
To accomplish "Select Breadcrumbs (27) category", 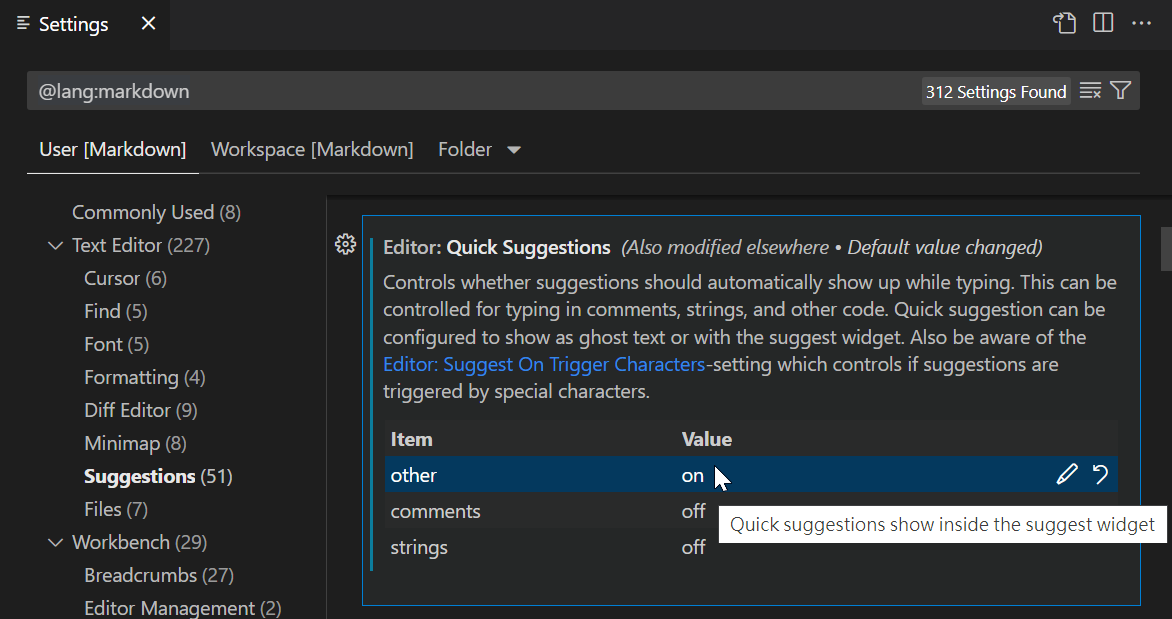I will [x=159, y=575].
